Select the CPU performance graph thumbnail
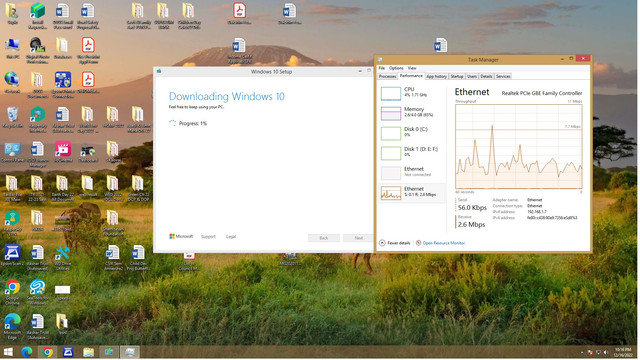 tap(391, 93)
